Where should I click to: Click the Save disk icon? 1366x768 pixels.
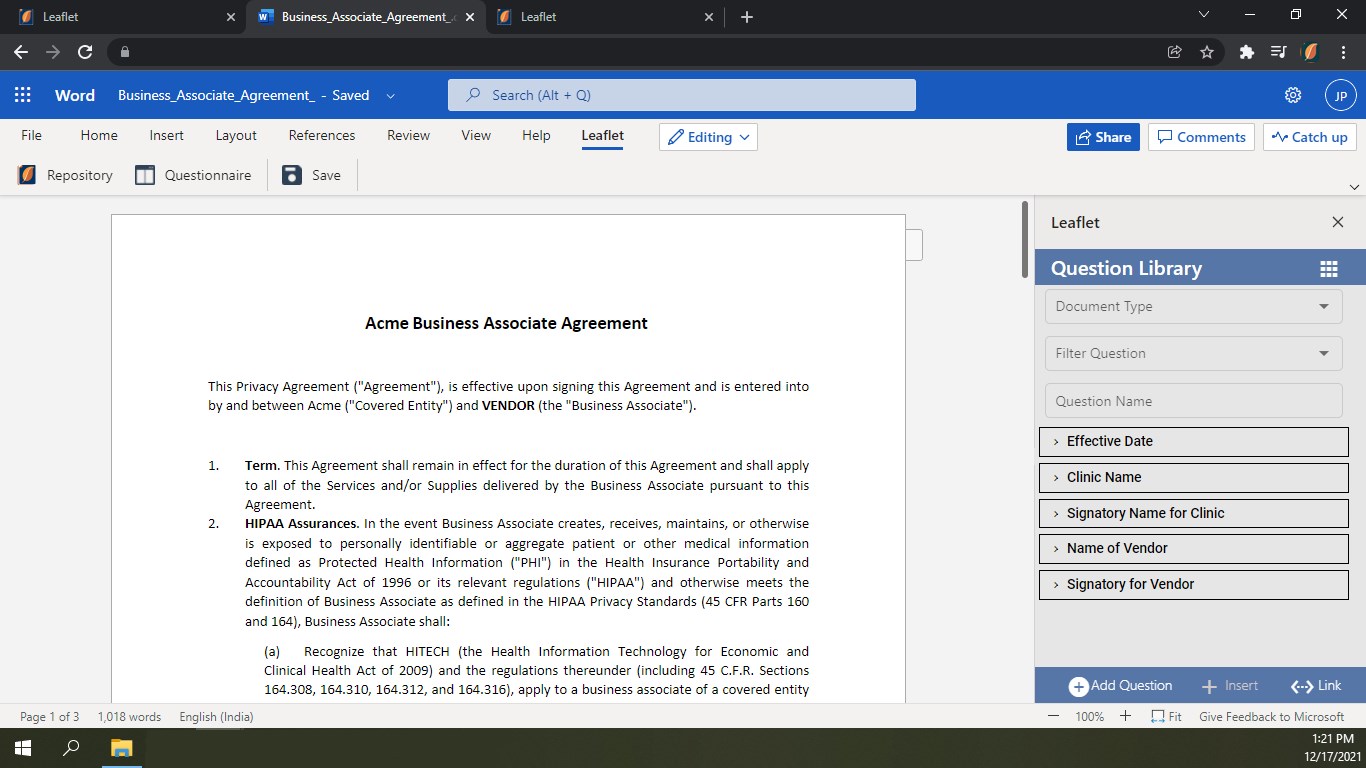[x=291, y=175]
